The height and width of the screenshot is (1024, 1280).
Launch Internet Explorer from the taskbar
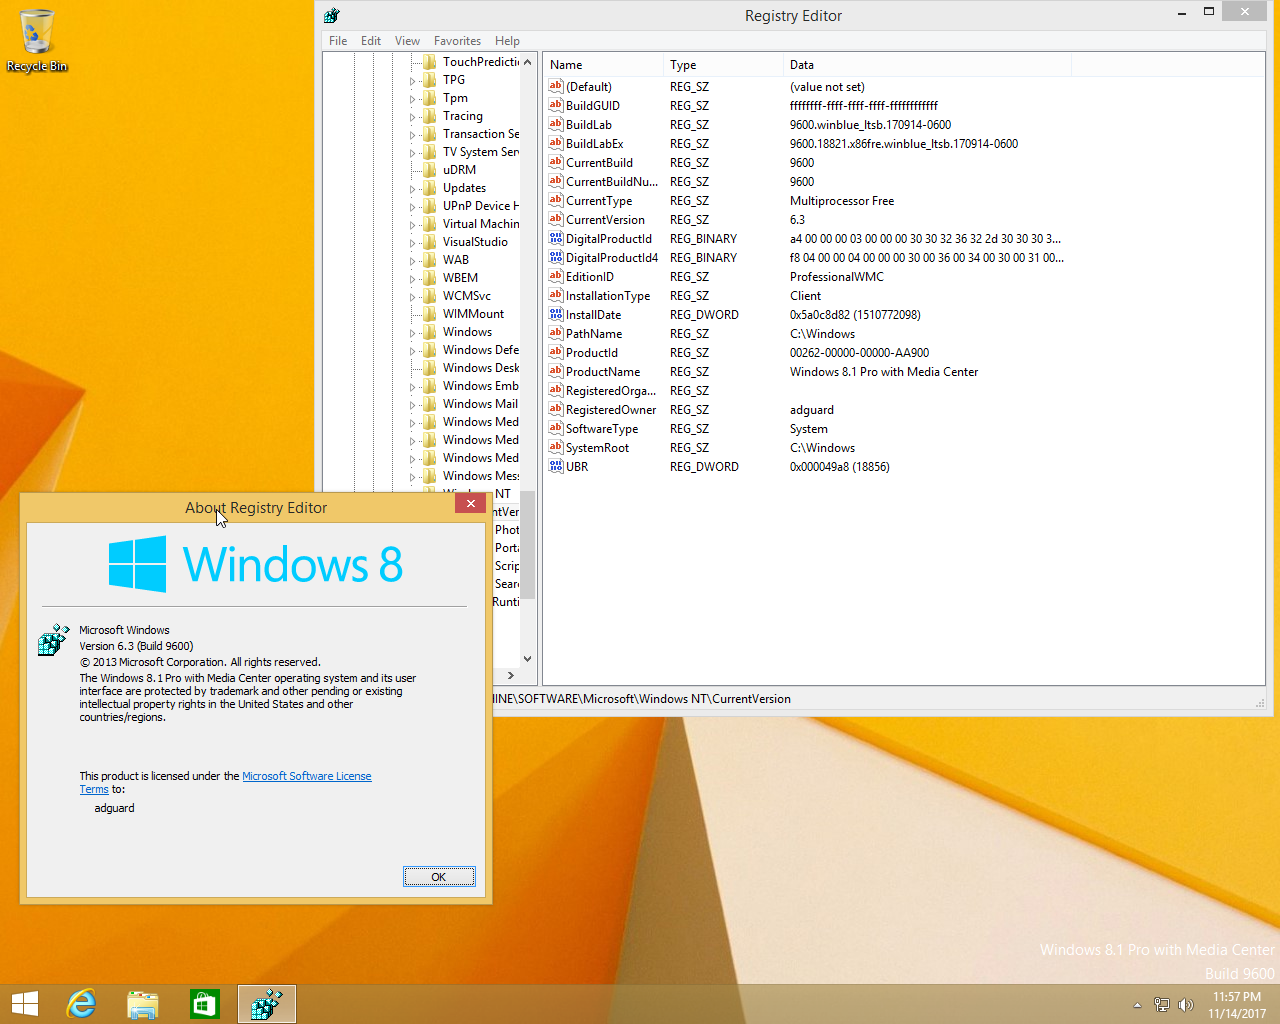[x=81, y=1004]
